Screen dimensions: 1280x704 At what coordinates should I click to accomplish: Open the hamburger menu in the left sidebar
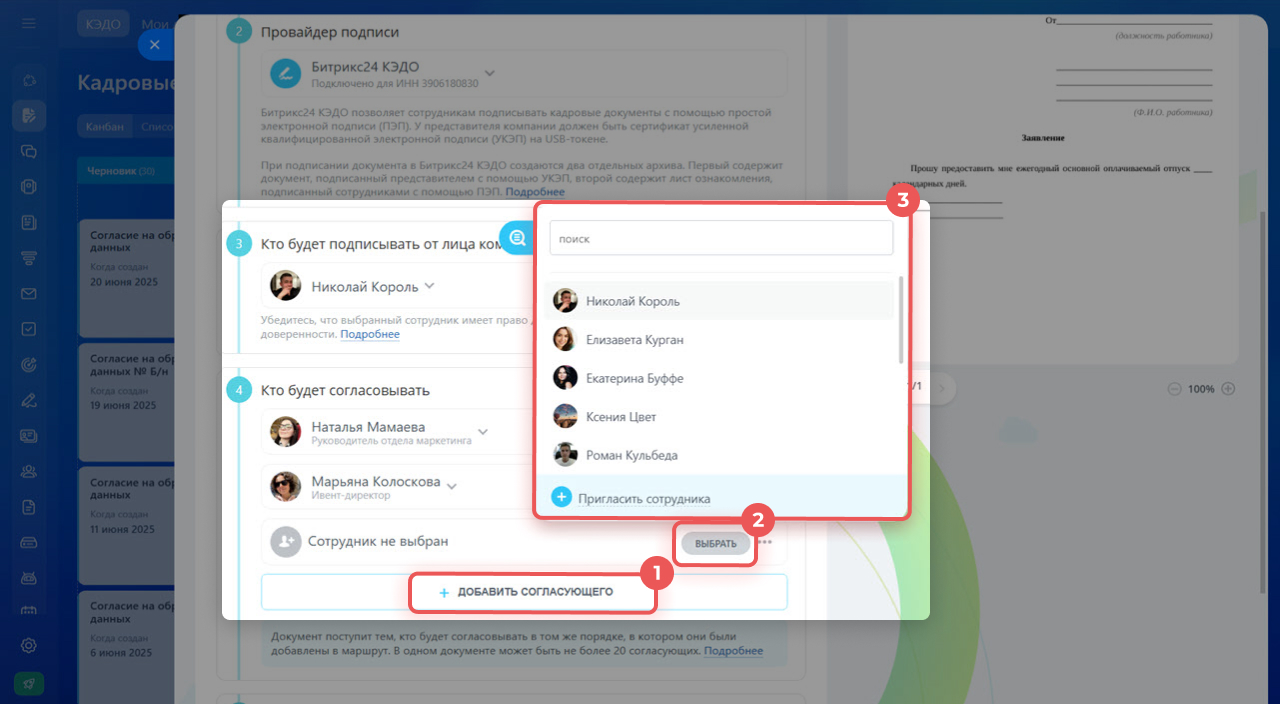[x=29, y=23]
